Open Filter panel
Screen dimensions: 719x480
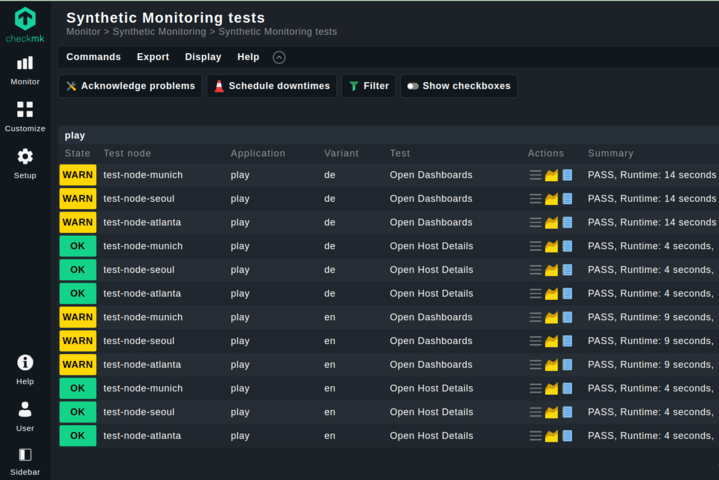[x=368, y=86]
